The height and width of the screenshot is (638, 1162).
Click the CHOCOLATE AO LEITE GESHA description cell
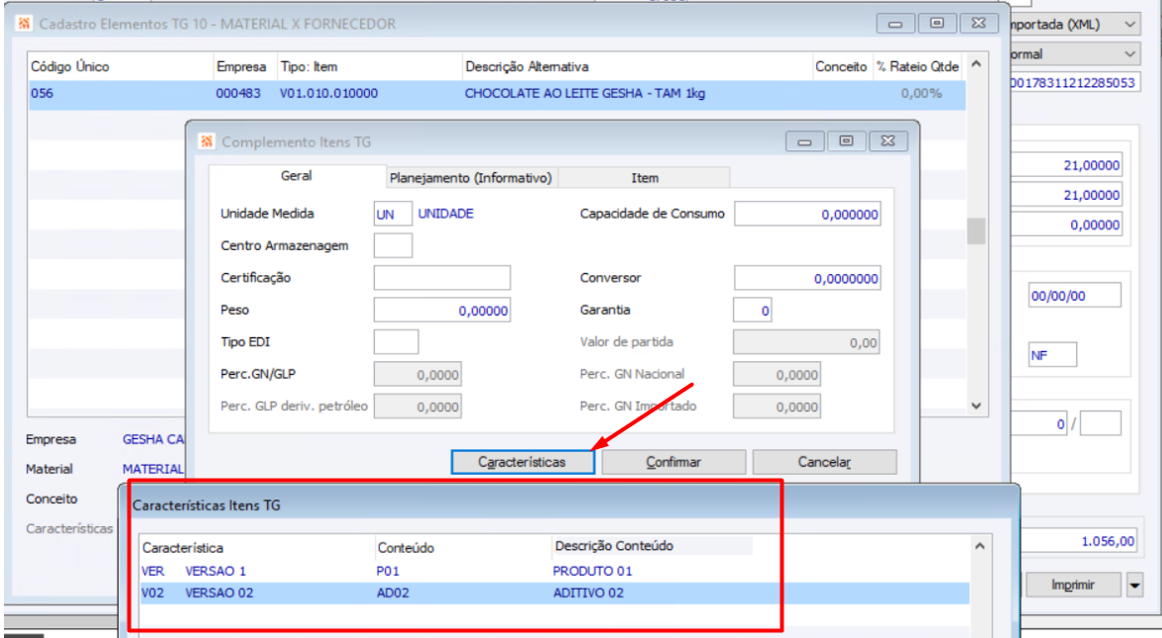coord(585,93)
